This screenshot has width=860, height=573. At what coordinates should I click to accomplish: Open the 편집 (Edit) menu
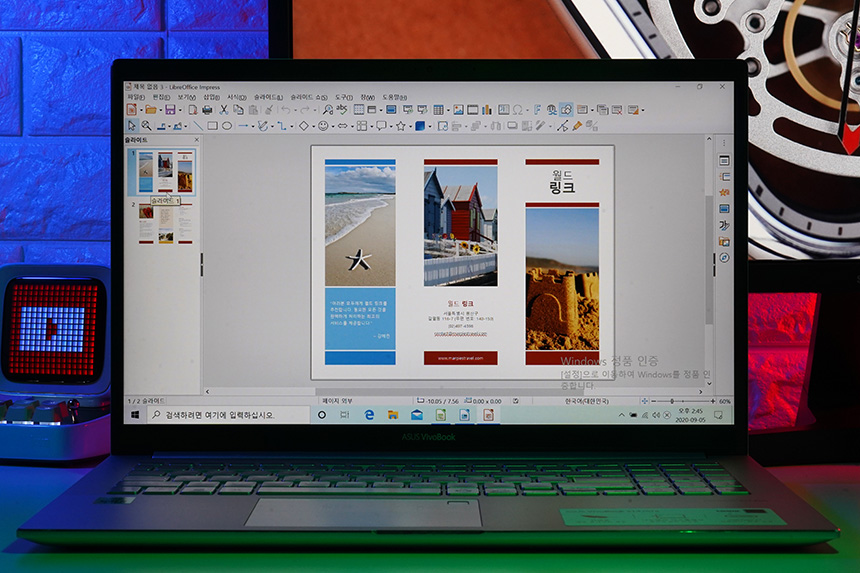pyautogui.click(x=161, y=97)
